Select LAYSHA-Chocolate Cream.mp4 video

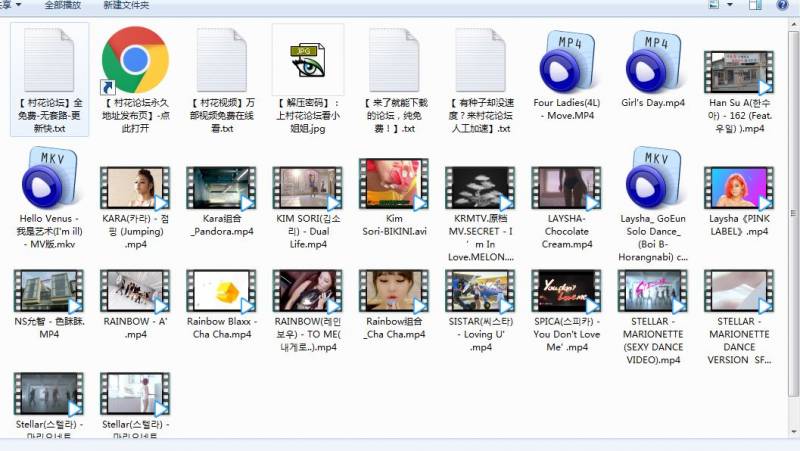tap(566, 208)
